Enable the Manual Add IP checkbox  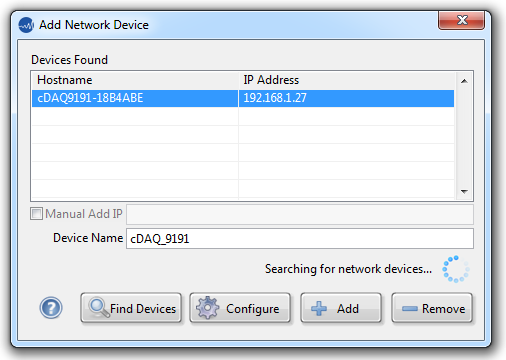pyautogui.click(x=36, y=214)
